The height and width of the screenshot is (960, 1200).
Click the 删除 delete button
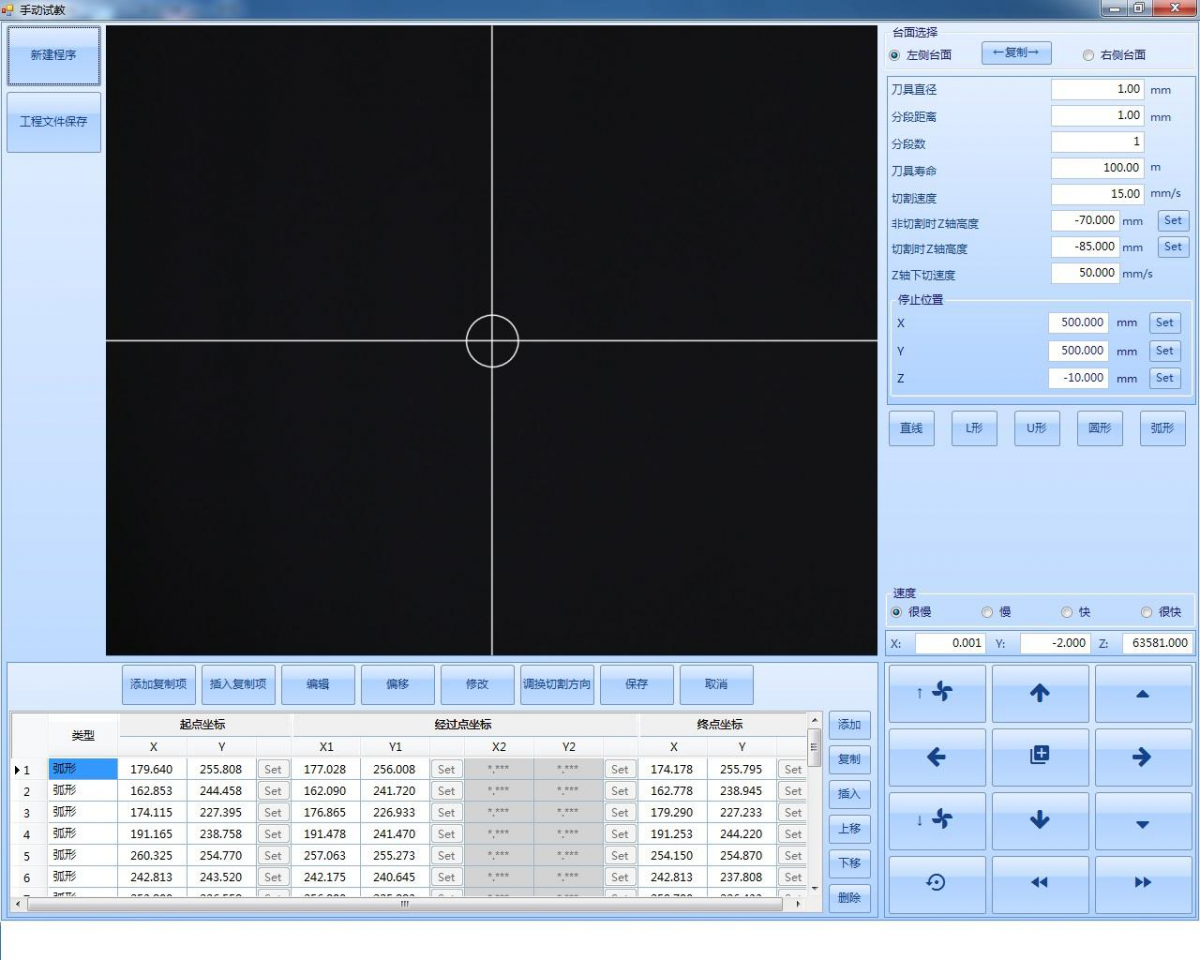pos(849,898)
